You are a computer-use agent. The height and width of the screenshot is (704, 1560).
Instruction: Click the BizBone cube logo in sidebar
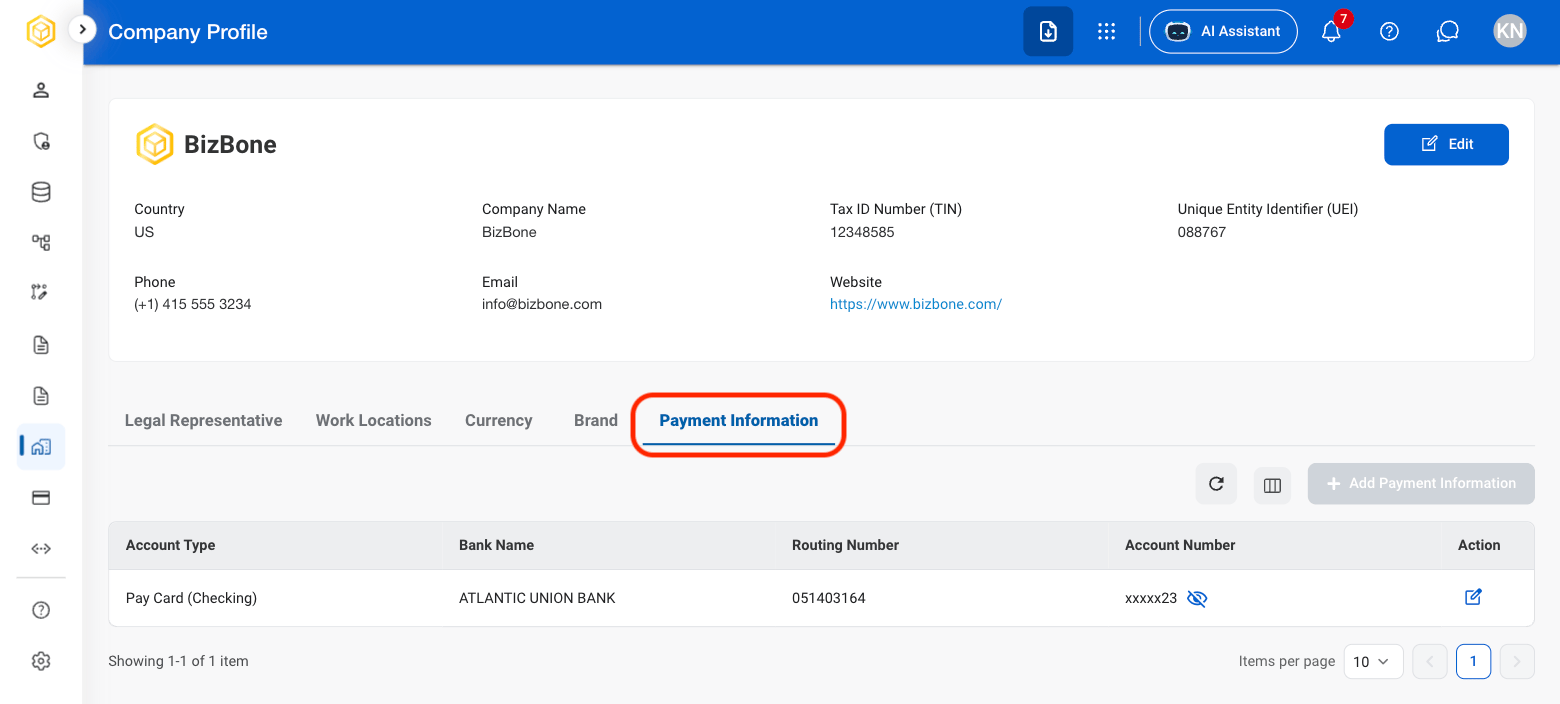41,32
